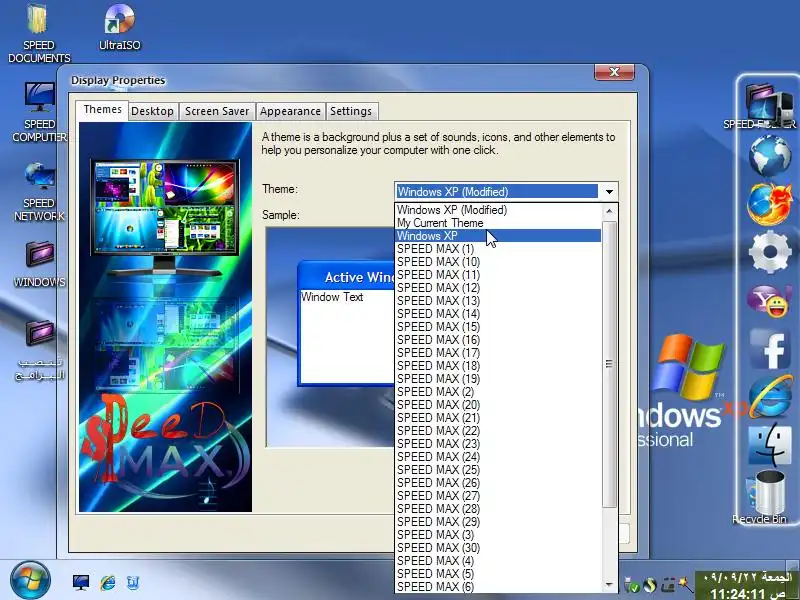Choose SPEED MAX (23) theme
Image resolution: width=800 pixels, height=600 pixels.
click(x=498, y=444)
